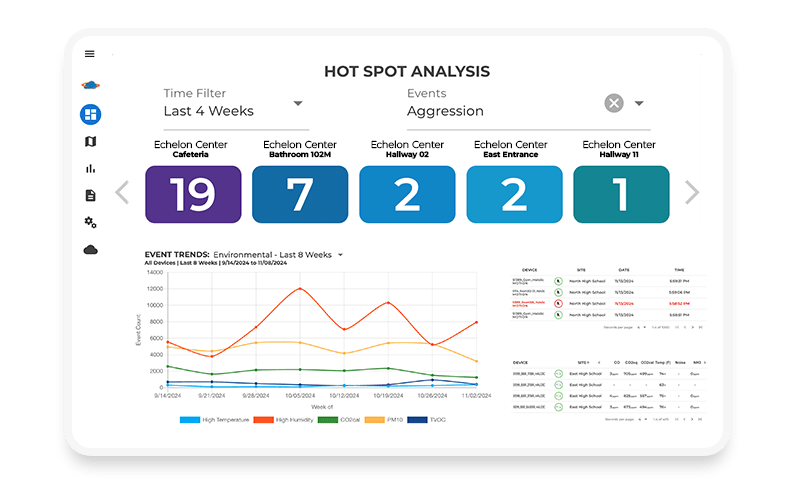Expand the Events dropdown arrow
Image resolution: width=800 pixels, height=484 pixels.
[x=639, y=104]
